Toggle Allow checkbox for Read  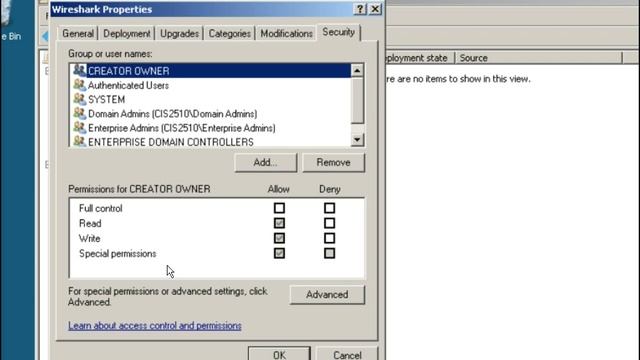tap(279, 223)
